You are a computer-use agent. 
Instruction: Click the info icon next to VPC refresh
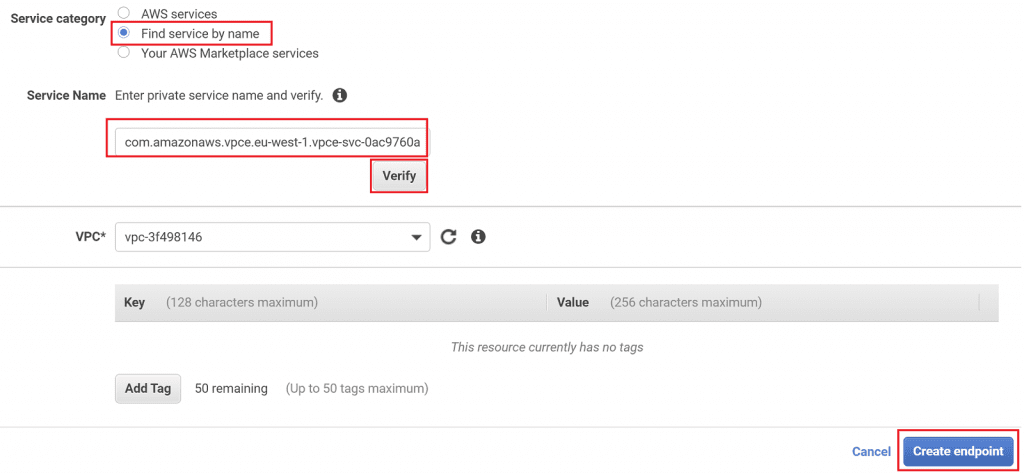click(478, 237)
